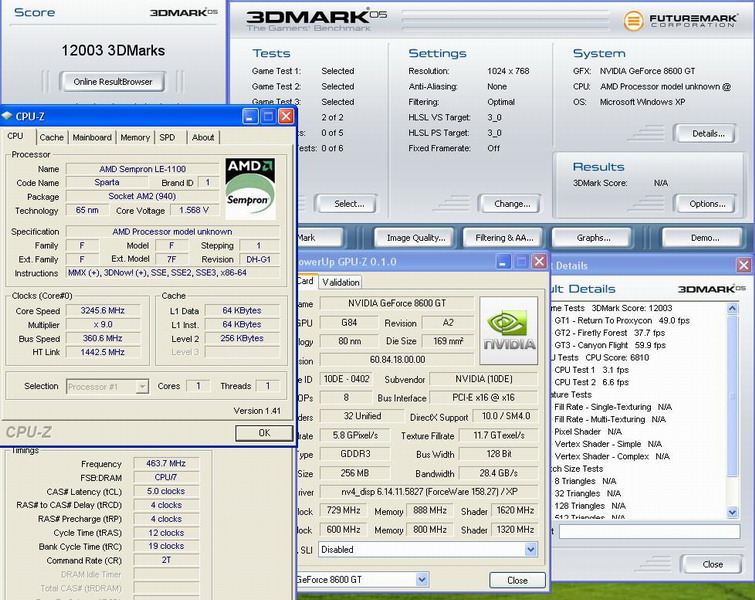The image size is (755, 600).
Task: Click the GT3 - Canyon Flight result row
Action: tap(610, 345)
